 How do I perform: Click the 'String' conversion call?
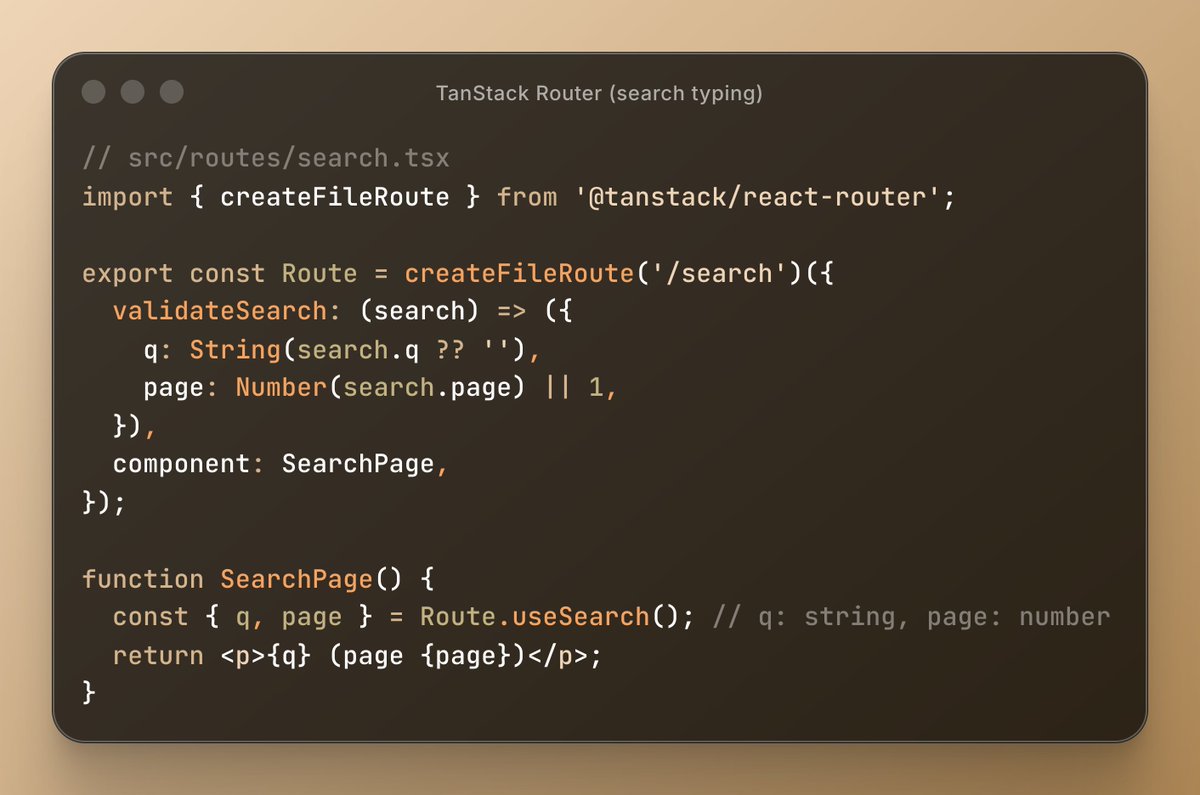235,349
